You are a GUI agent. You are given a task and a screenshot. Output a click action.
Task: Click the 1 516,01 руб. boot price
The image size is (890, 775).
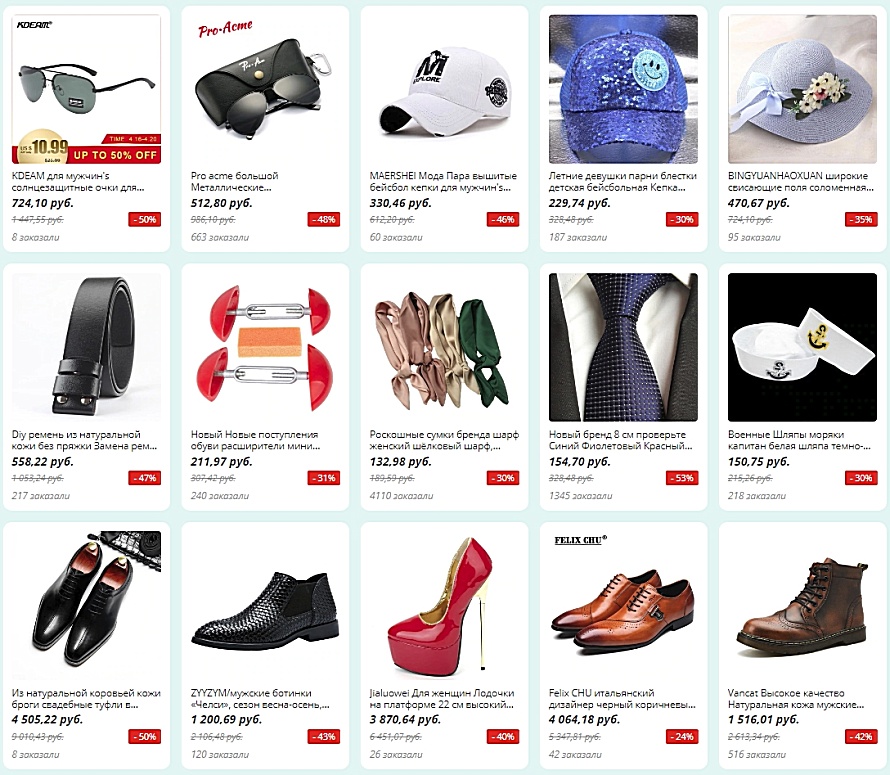point(763,720)
